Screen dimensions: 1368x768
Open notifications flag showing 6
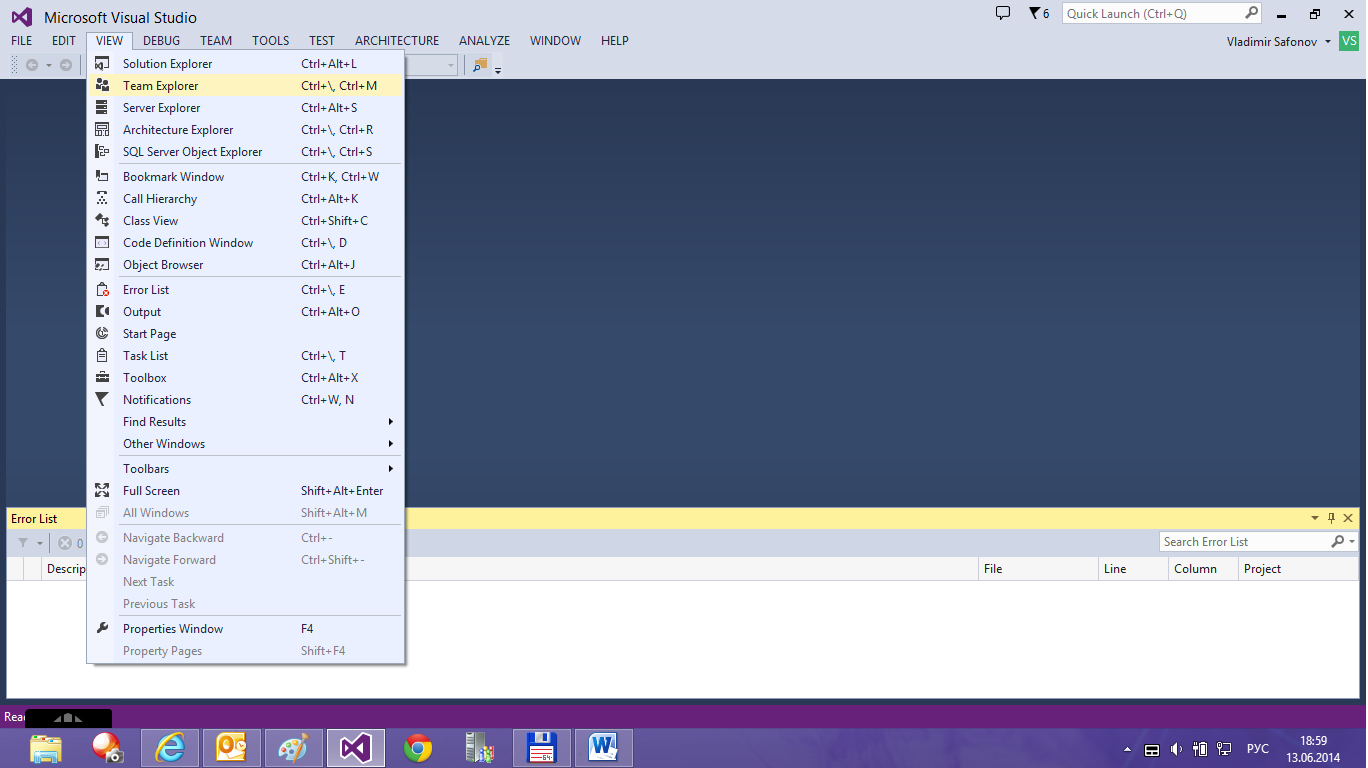(x=1039, y=13)
